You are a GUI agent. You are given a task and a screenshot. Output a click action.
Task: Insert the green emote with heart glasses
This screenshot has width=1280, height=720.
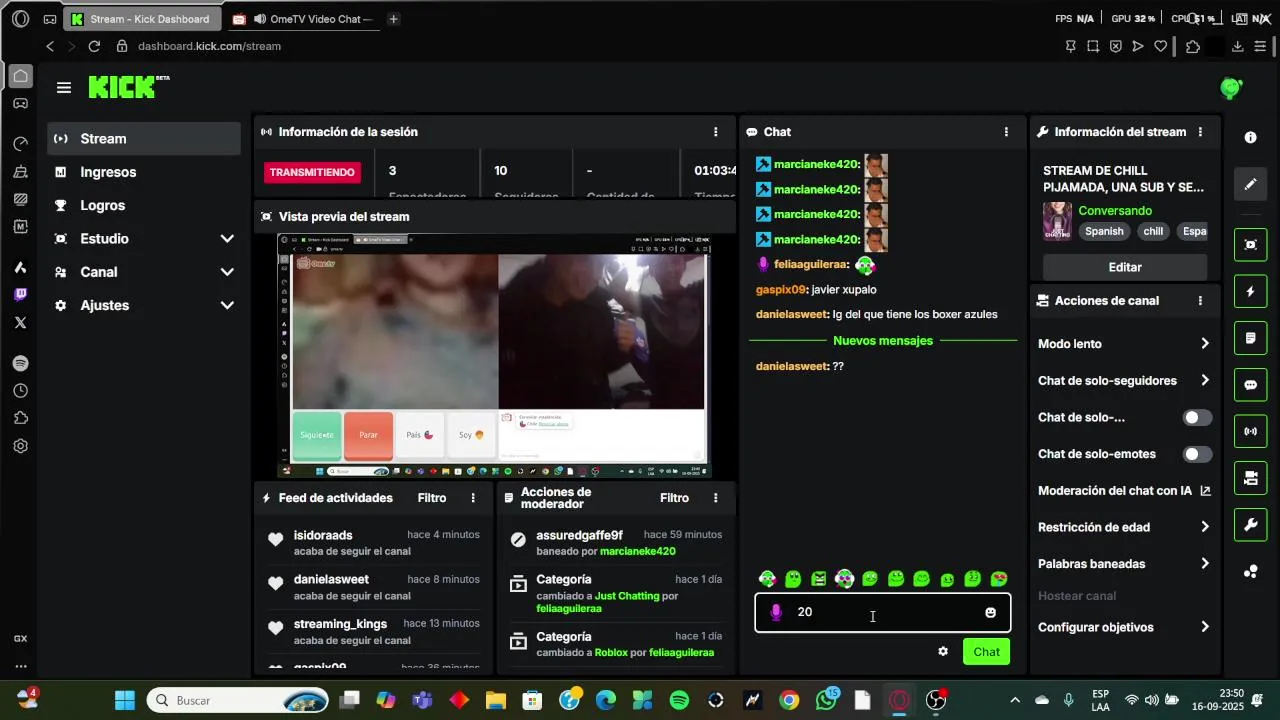click(998, 579)
